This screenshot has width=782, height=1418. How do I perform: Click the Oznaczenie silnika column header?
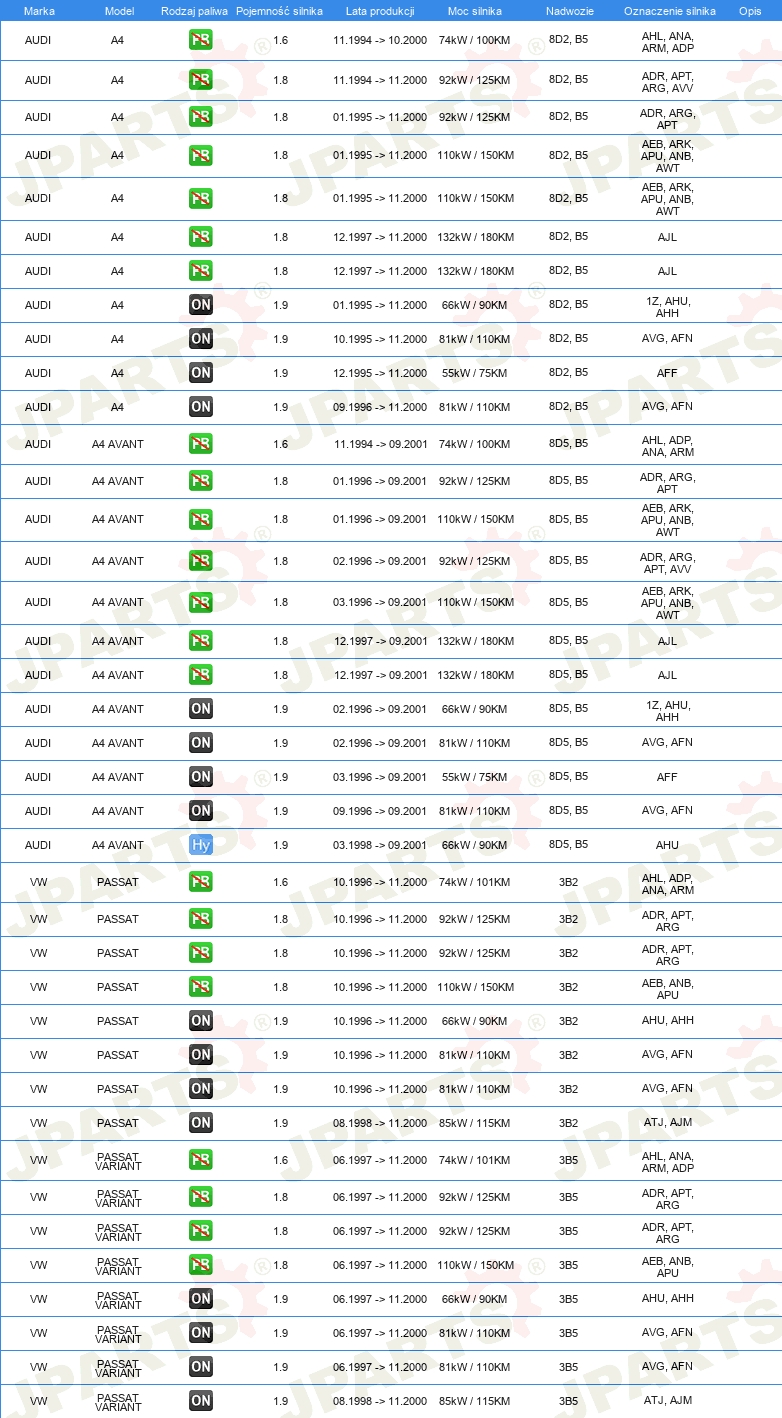click(669, 11)
